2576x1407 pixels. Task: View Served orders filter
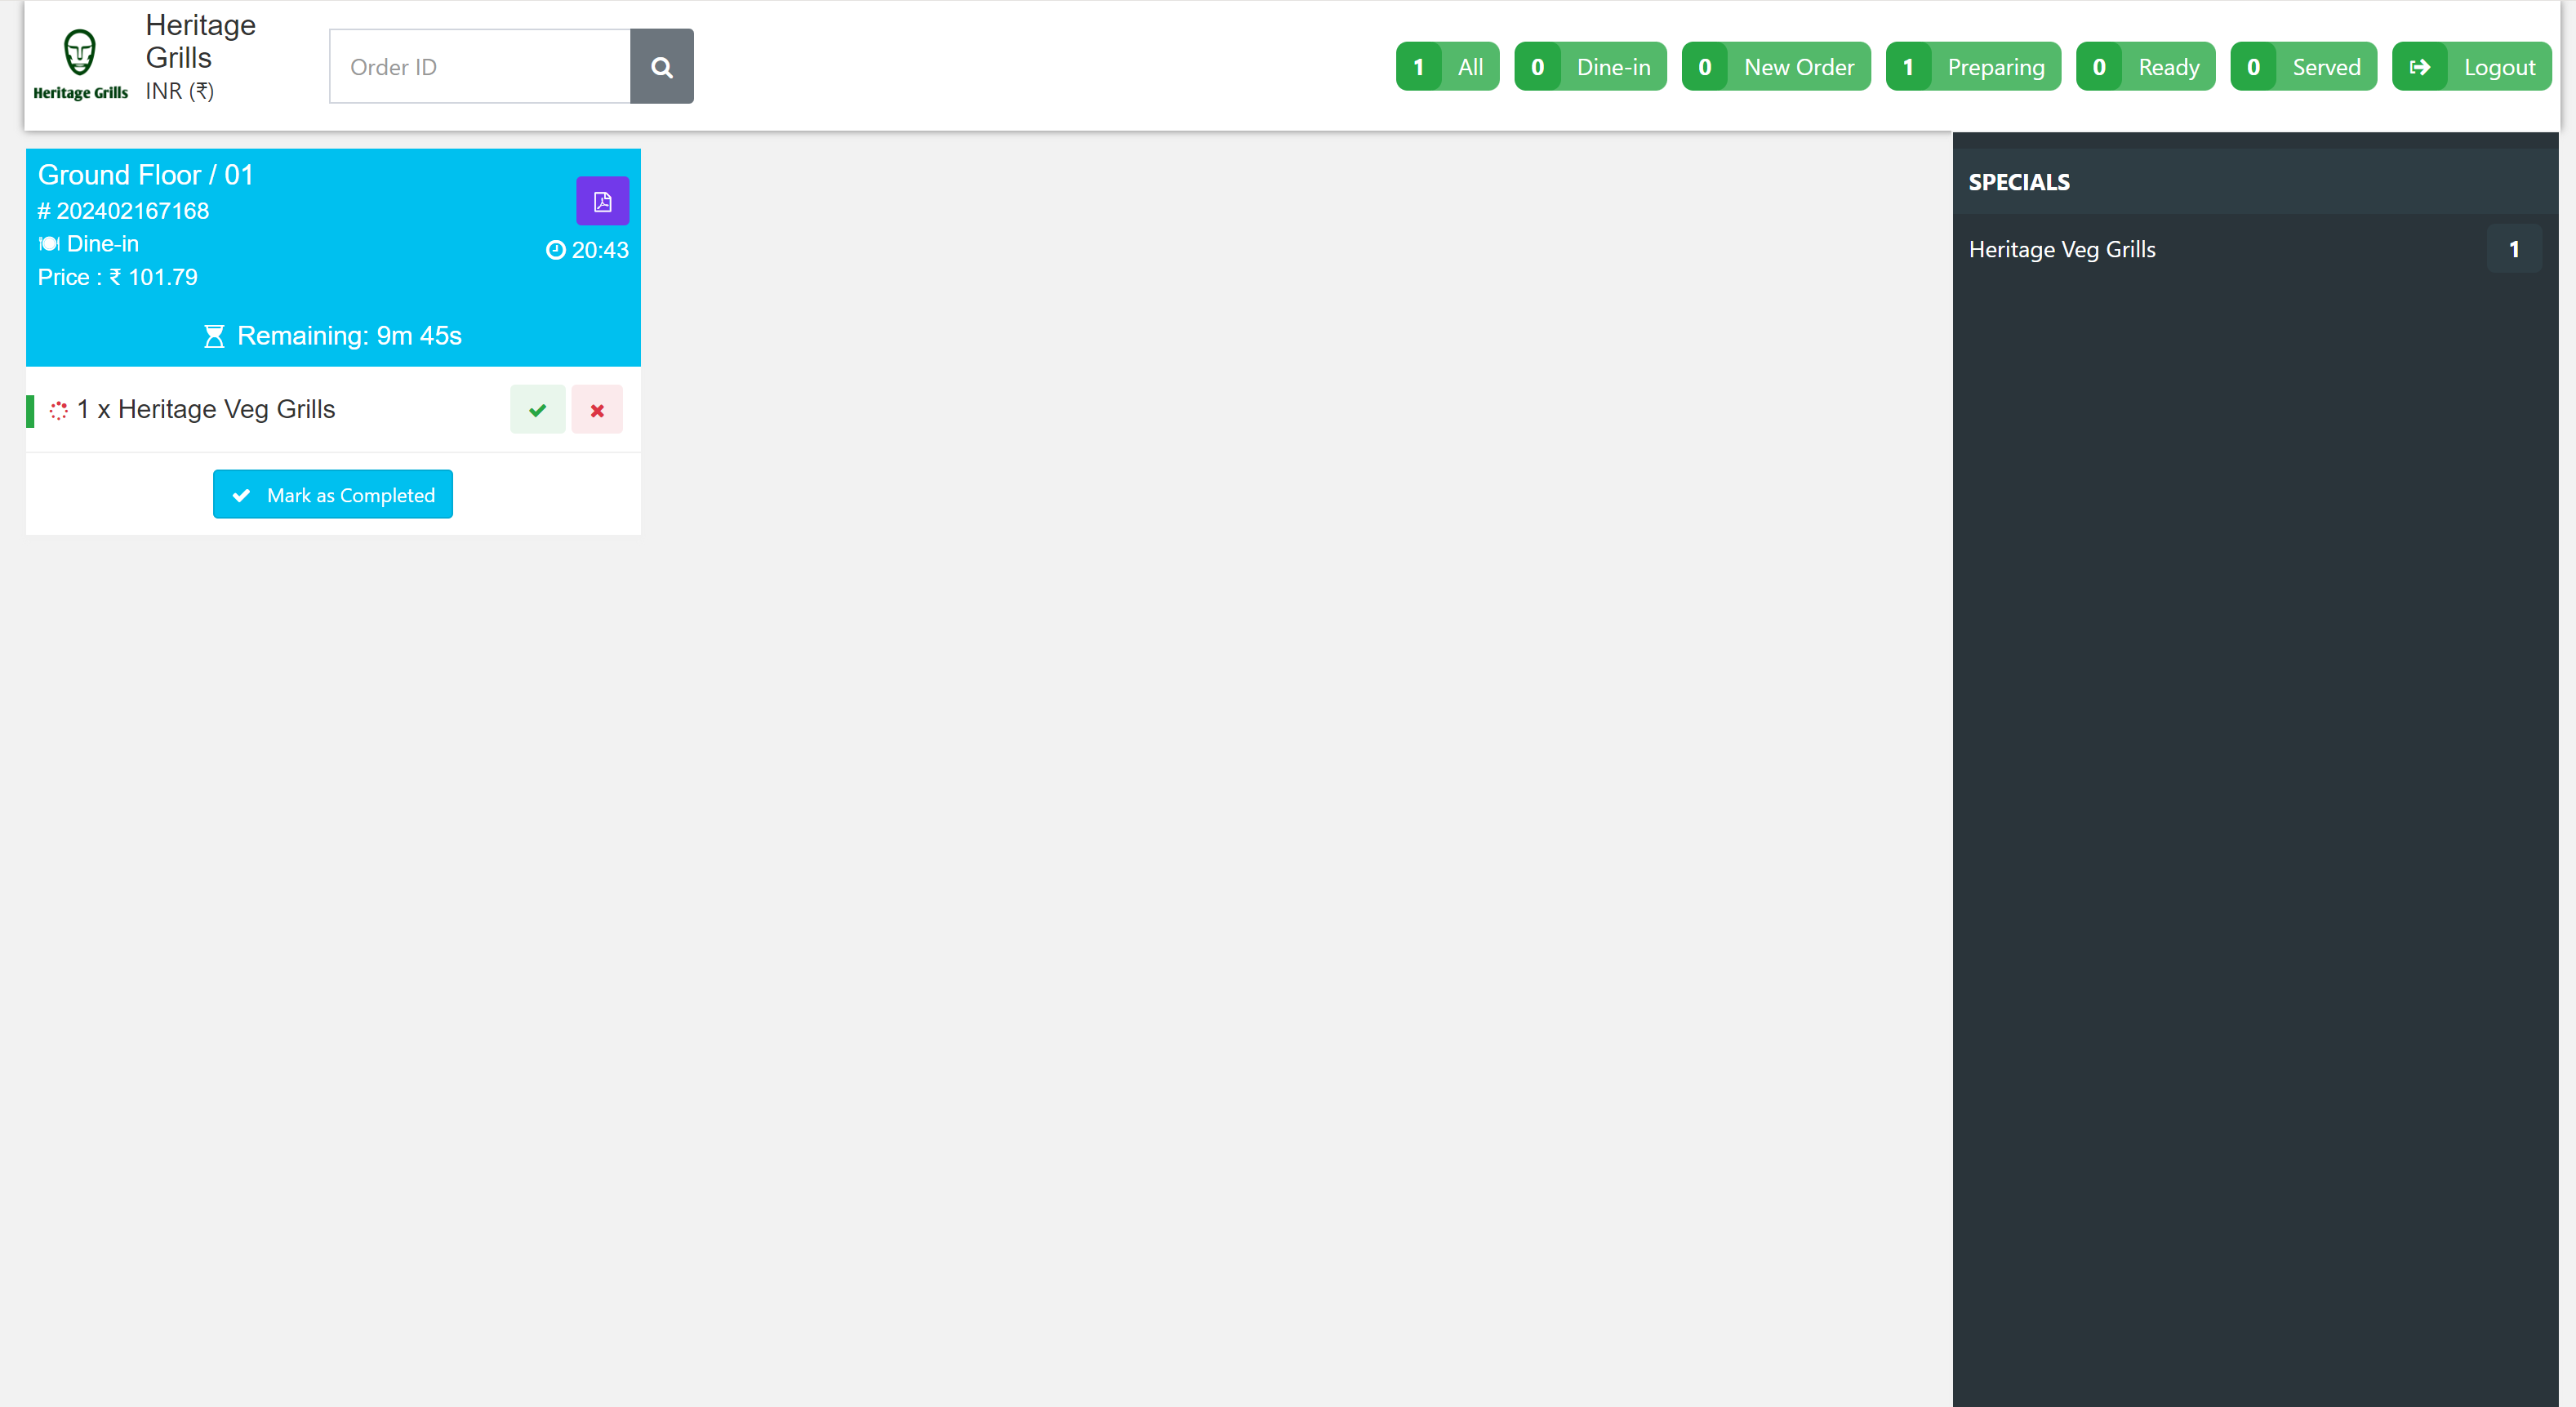point(2303,67)
